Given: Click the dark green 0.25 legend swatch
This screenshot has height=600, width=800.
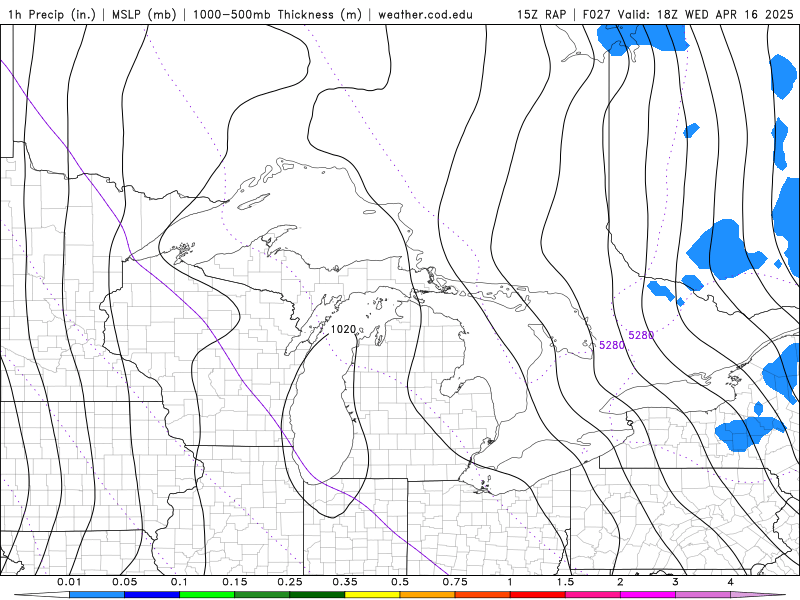Looking at the screenshot, I should [x=317, y=595].
